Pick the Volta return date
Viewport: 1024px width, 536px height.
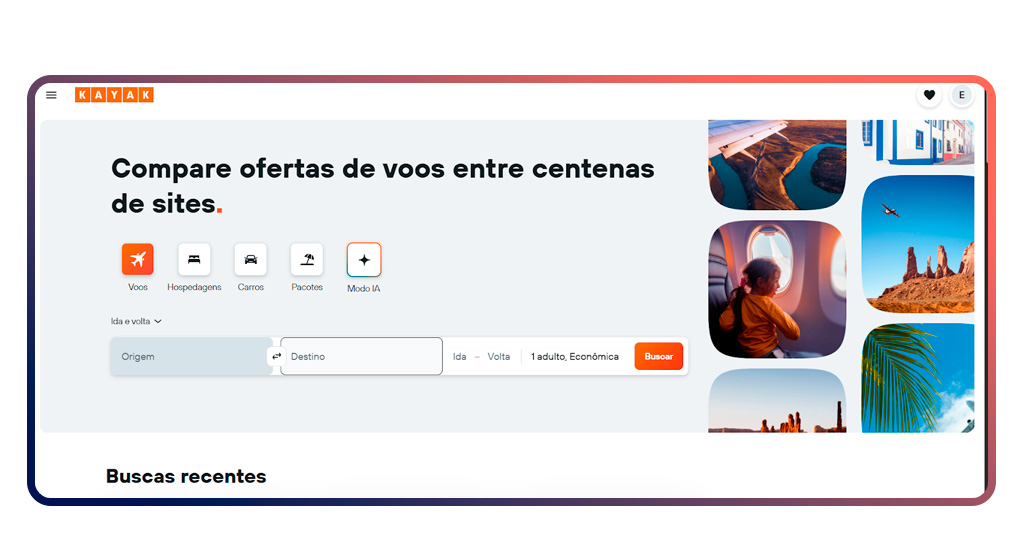[499, 356]
